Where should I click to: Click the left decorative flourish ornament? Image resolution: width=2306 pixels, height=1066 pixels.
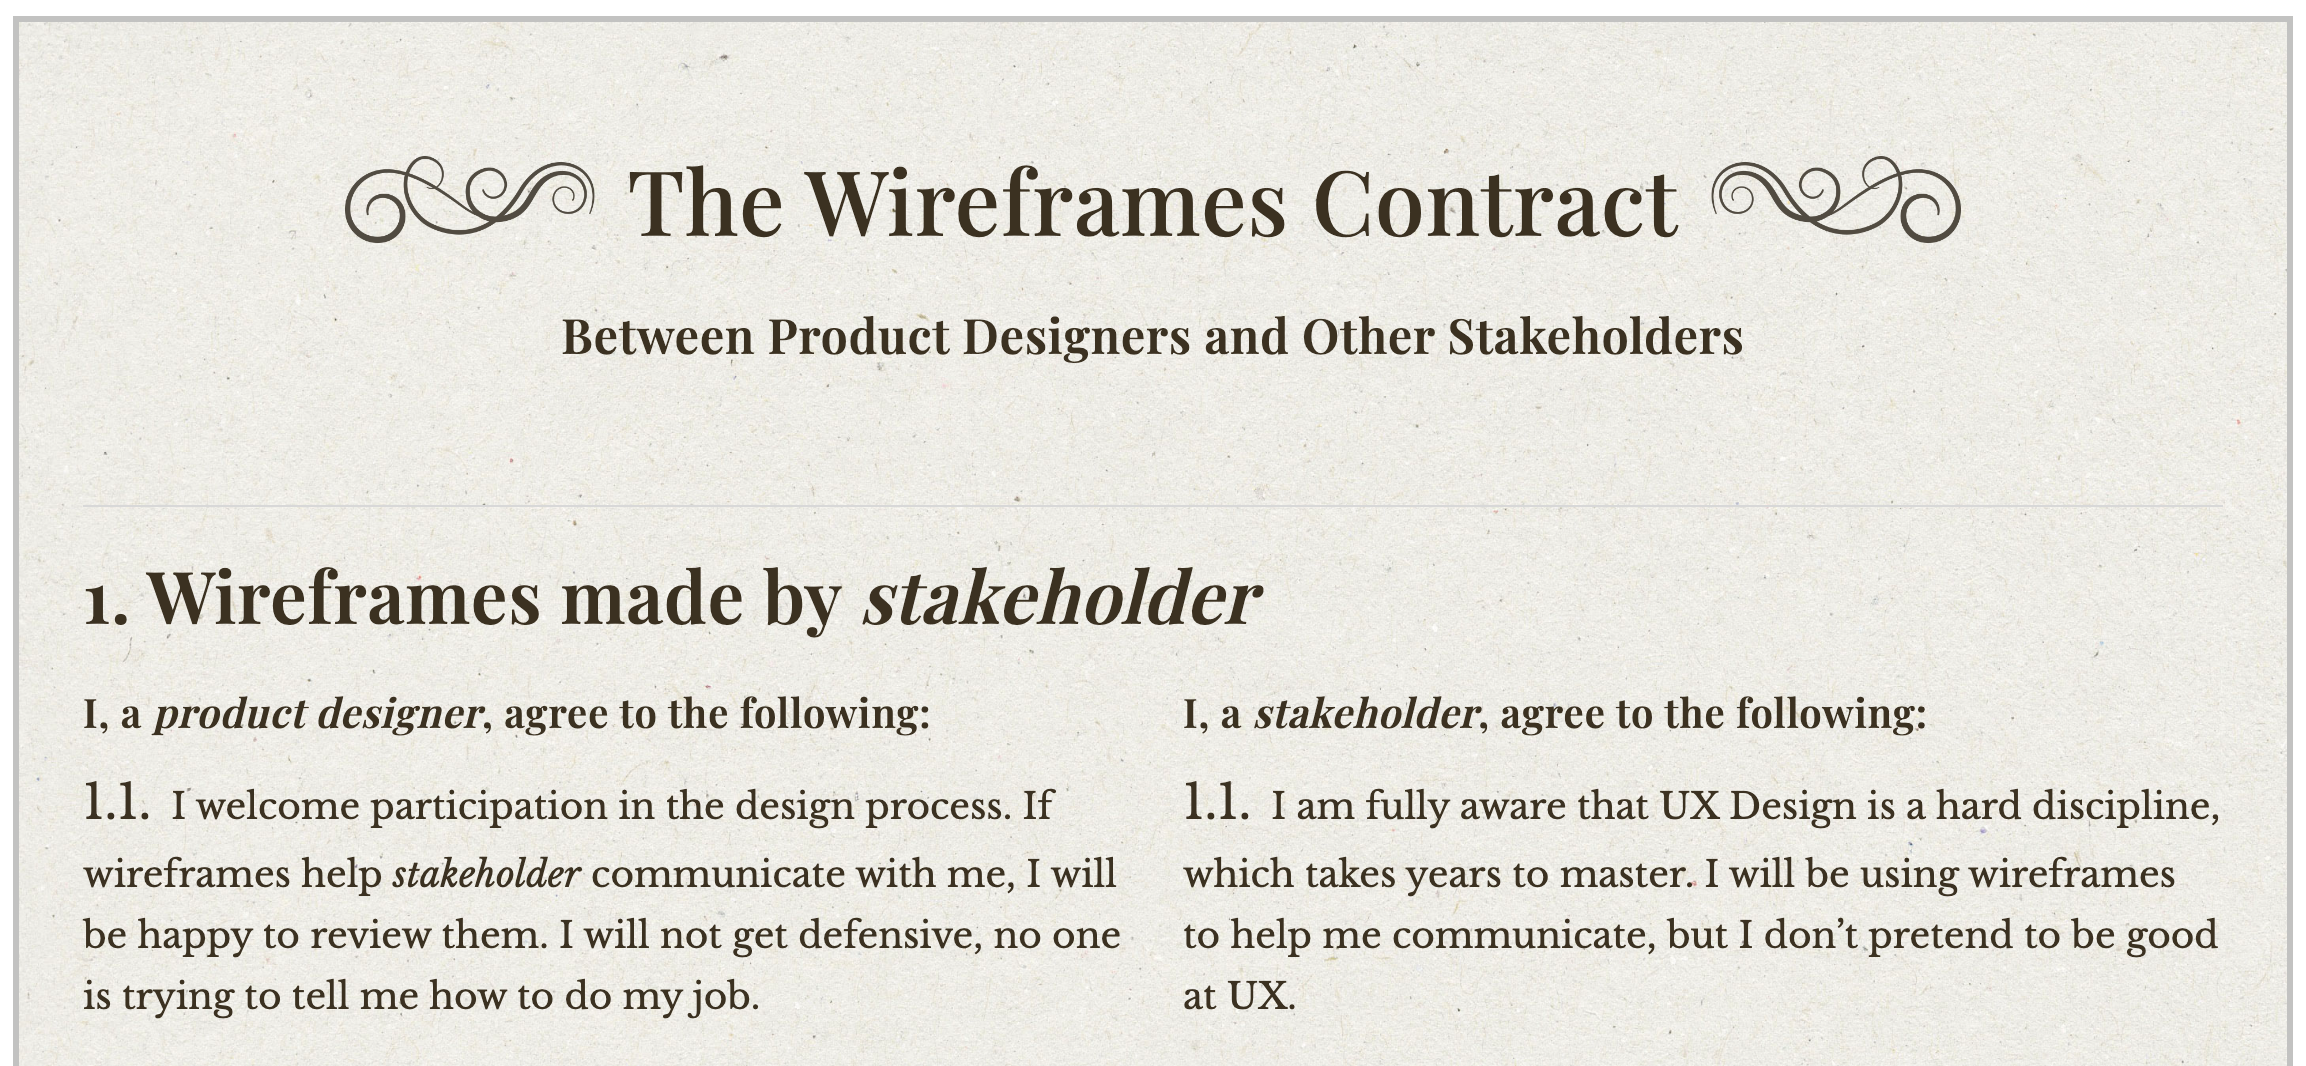(x=469, y=199)
